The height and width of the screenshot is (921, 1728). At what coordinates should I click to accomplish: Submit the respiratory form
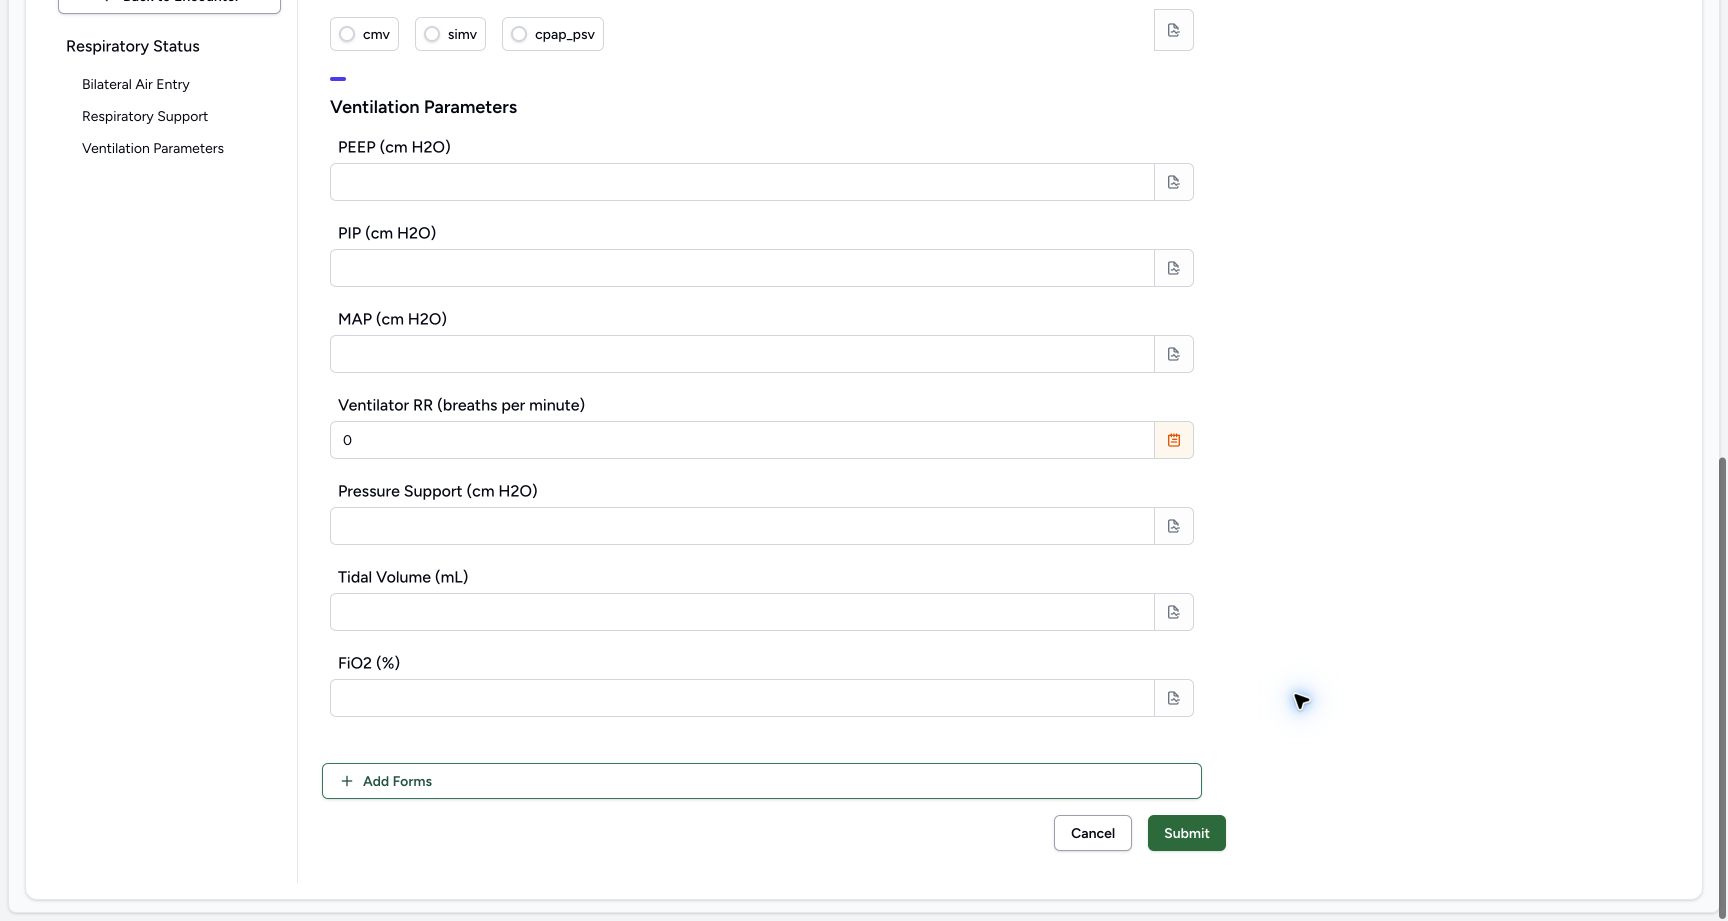tap(1187, 833)
